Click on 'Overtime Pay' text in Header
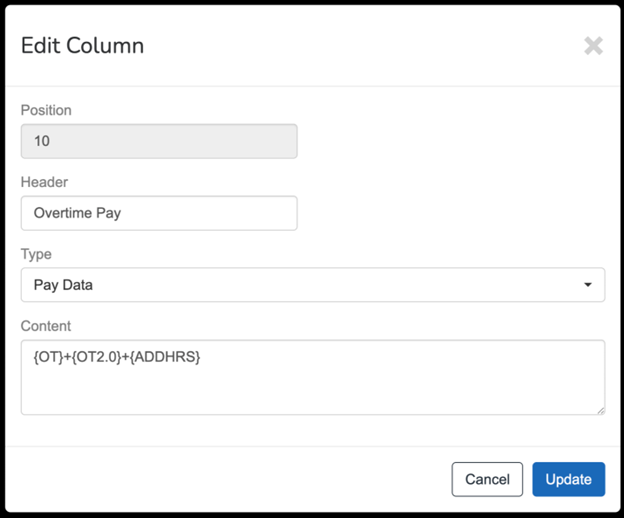The image size is (624, 518). coord(77,213)
